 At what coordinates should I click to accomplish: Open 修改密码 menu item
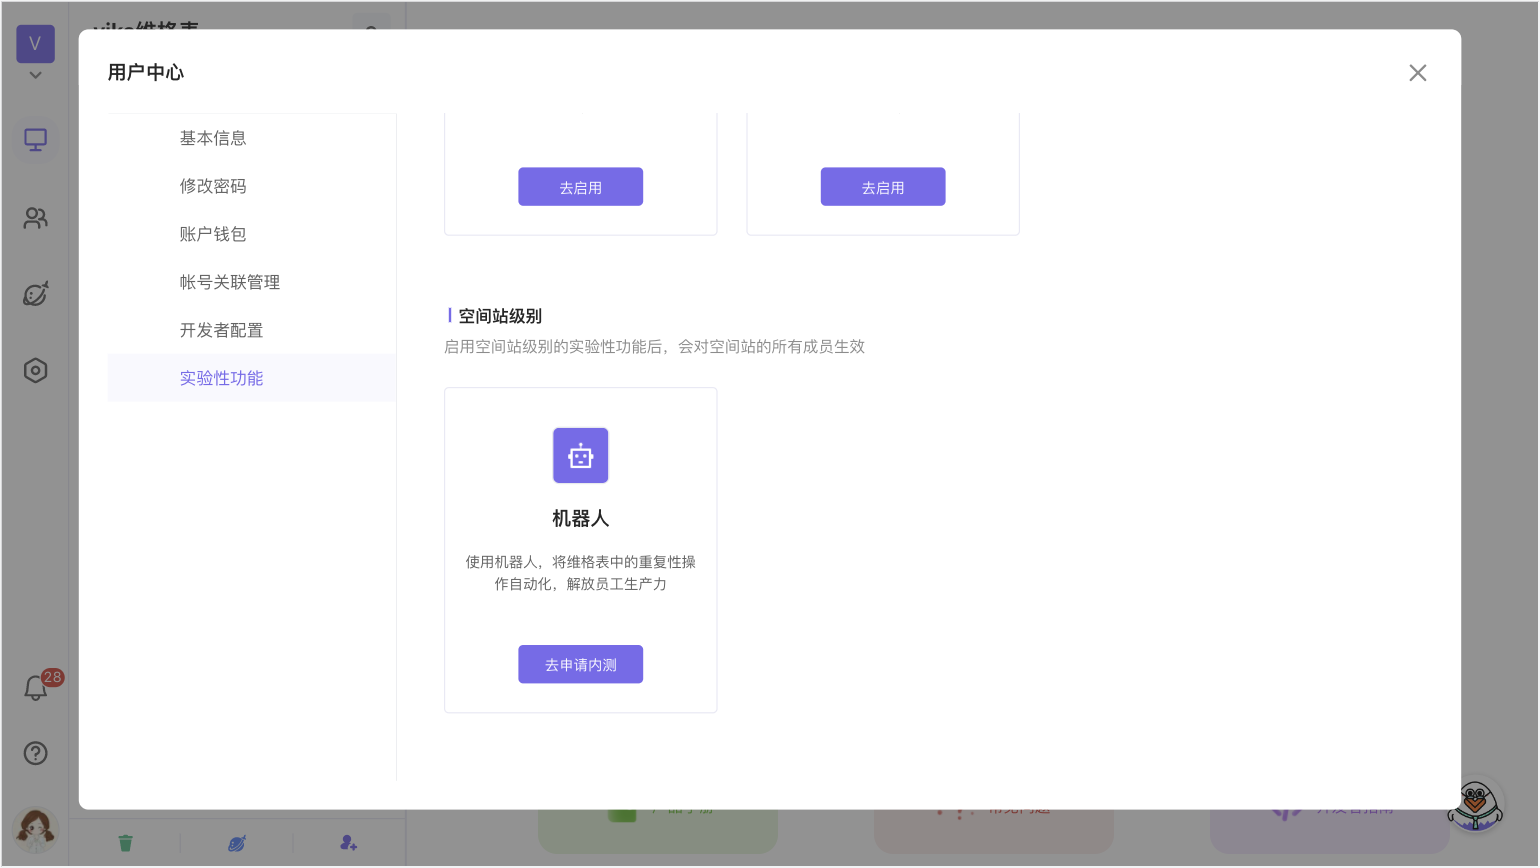(213, 186)
